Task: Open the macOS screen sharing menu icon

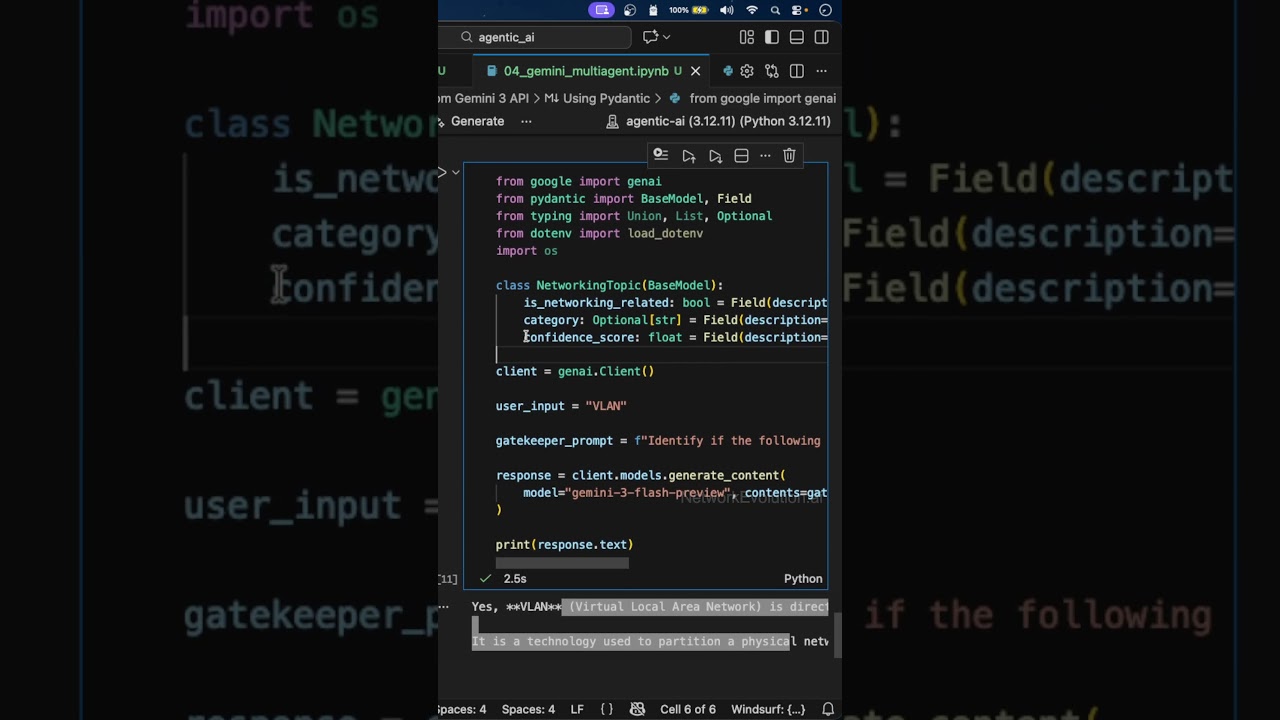Action: 602,10
